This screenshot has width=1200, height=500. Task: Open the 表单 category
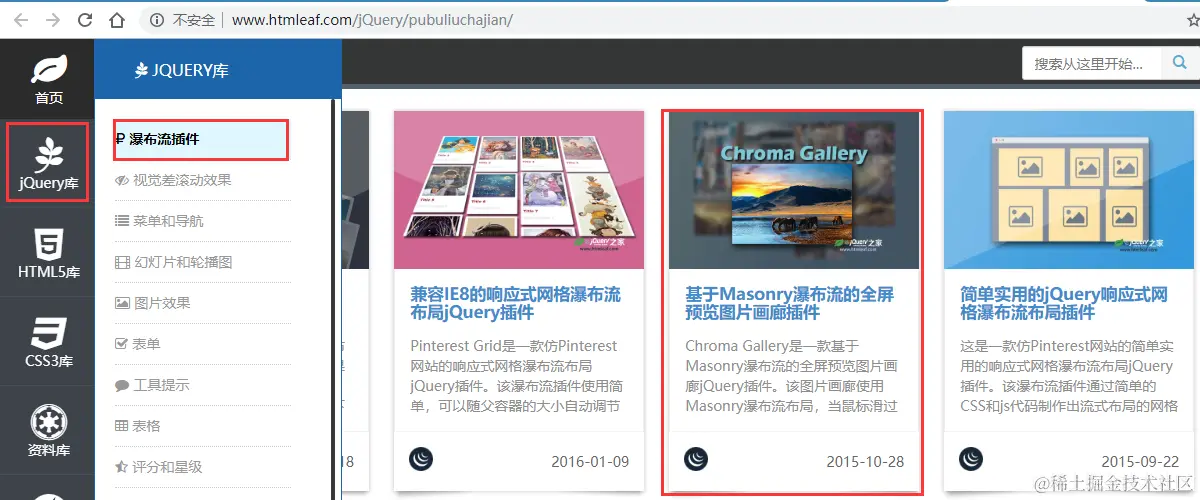coord(138,344)
